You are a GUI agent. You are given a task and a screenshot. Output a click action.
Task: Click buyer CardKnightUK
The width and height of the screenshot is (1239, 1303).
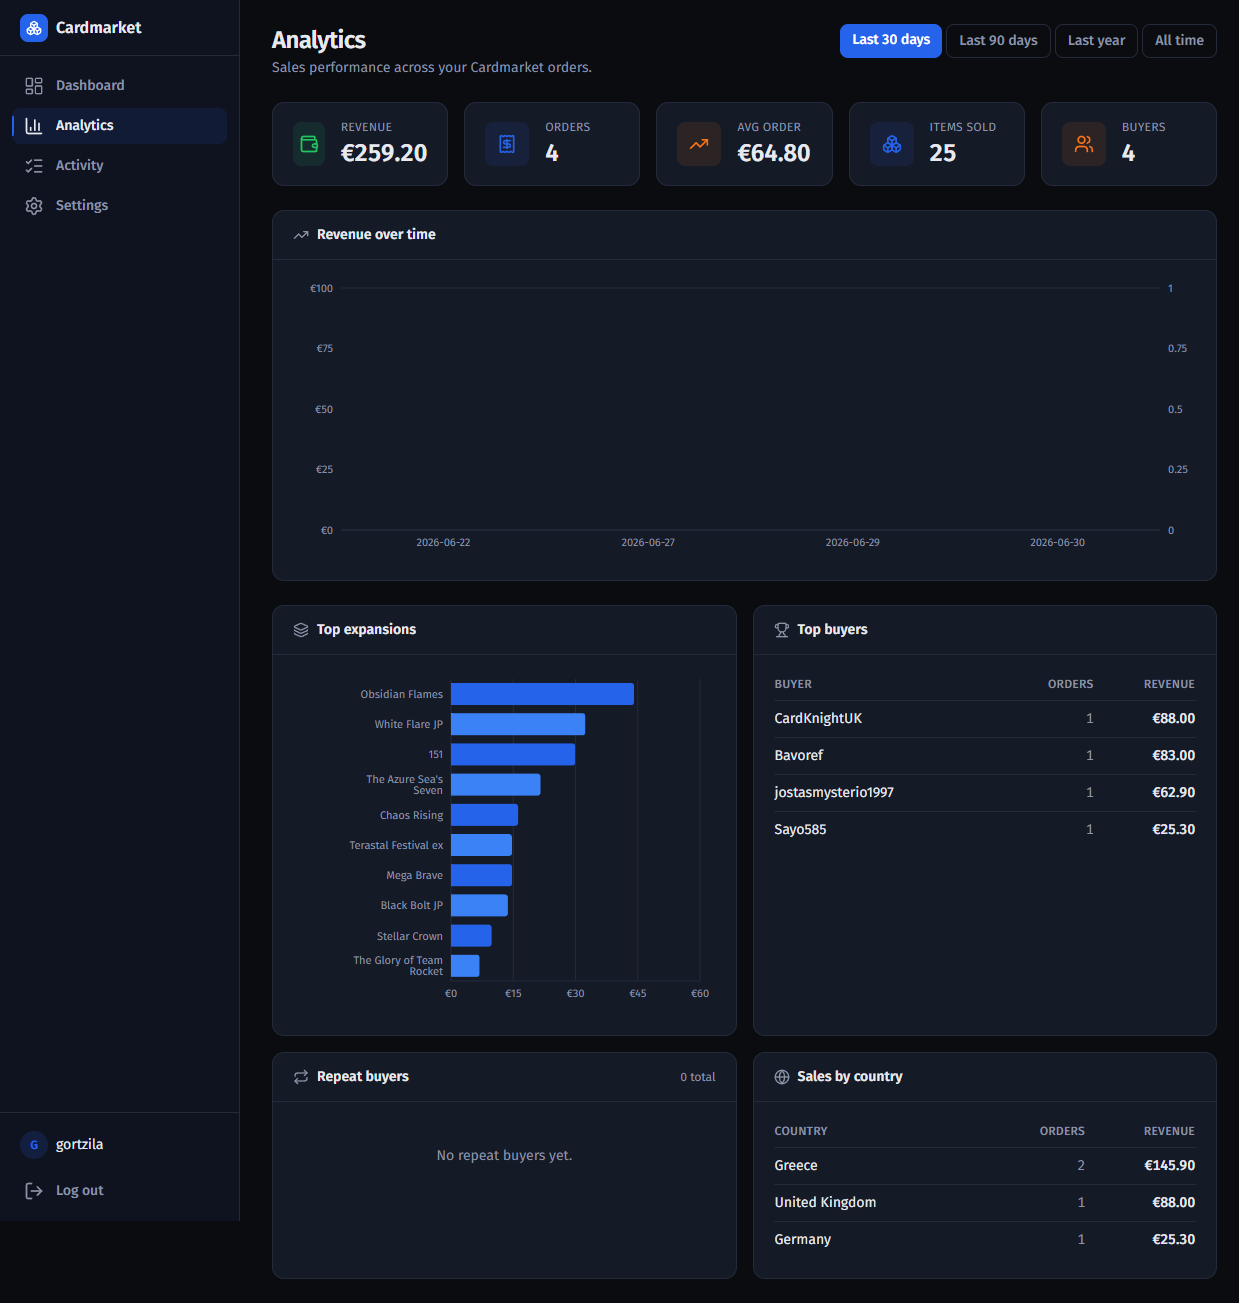(818, 719)
